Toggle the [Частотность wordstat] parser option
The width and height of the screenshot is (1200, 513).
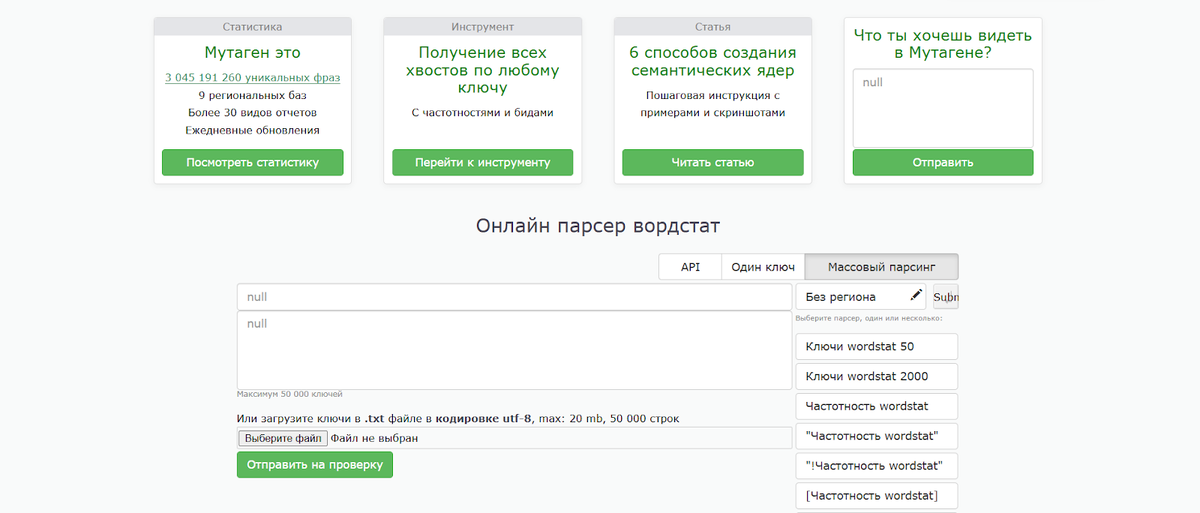click(x=877, y=495)
